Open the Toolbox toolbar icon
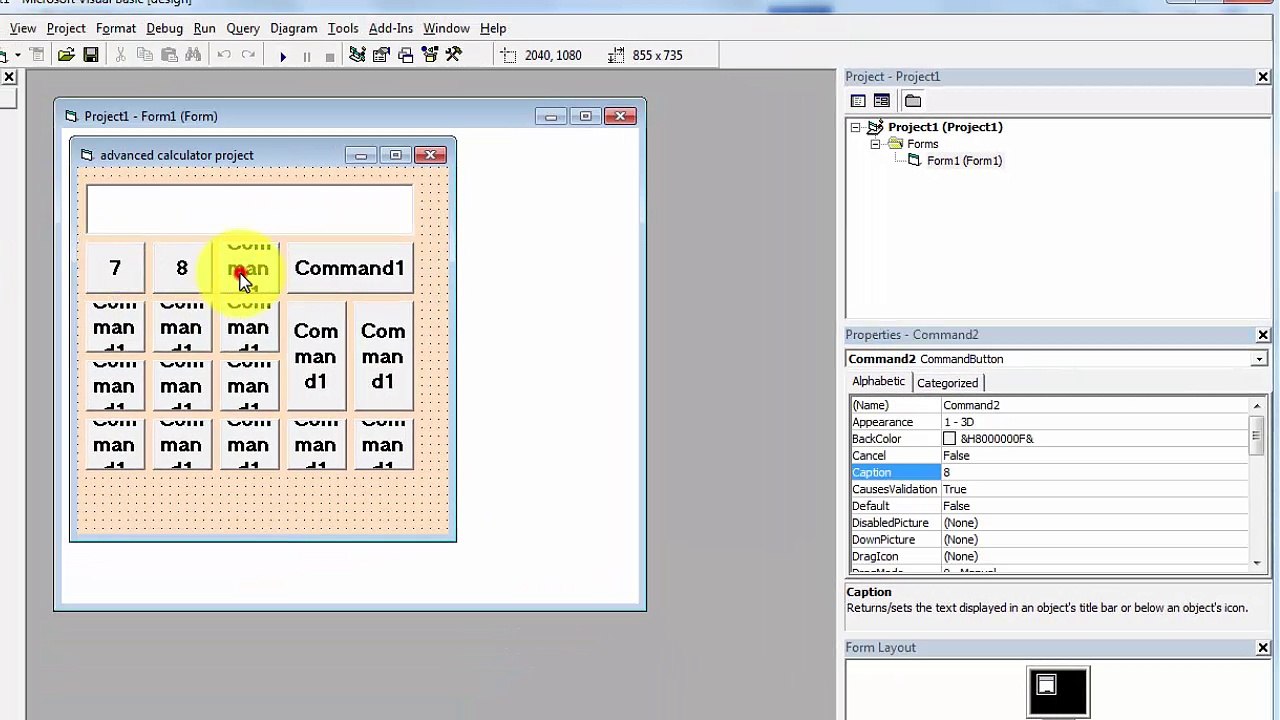This screenshot has width=1280, height=720. point(453,55)
